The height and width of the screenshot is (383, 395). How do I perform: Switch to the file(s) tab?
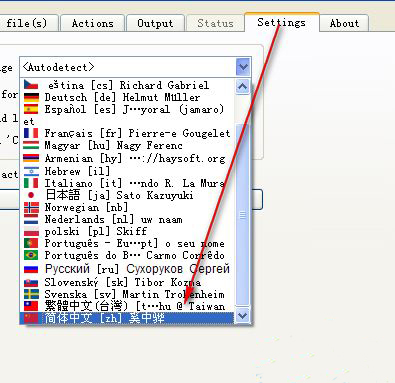[28, 23]
